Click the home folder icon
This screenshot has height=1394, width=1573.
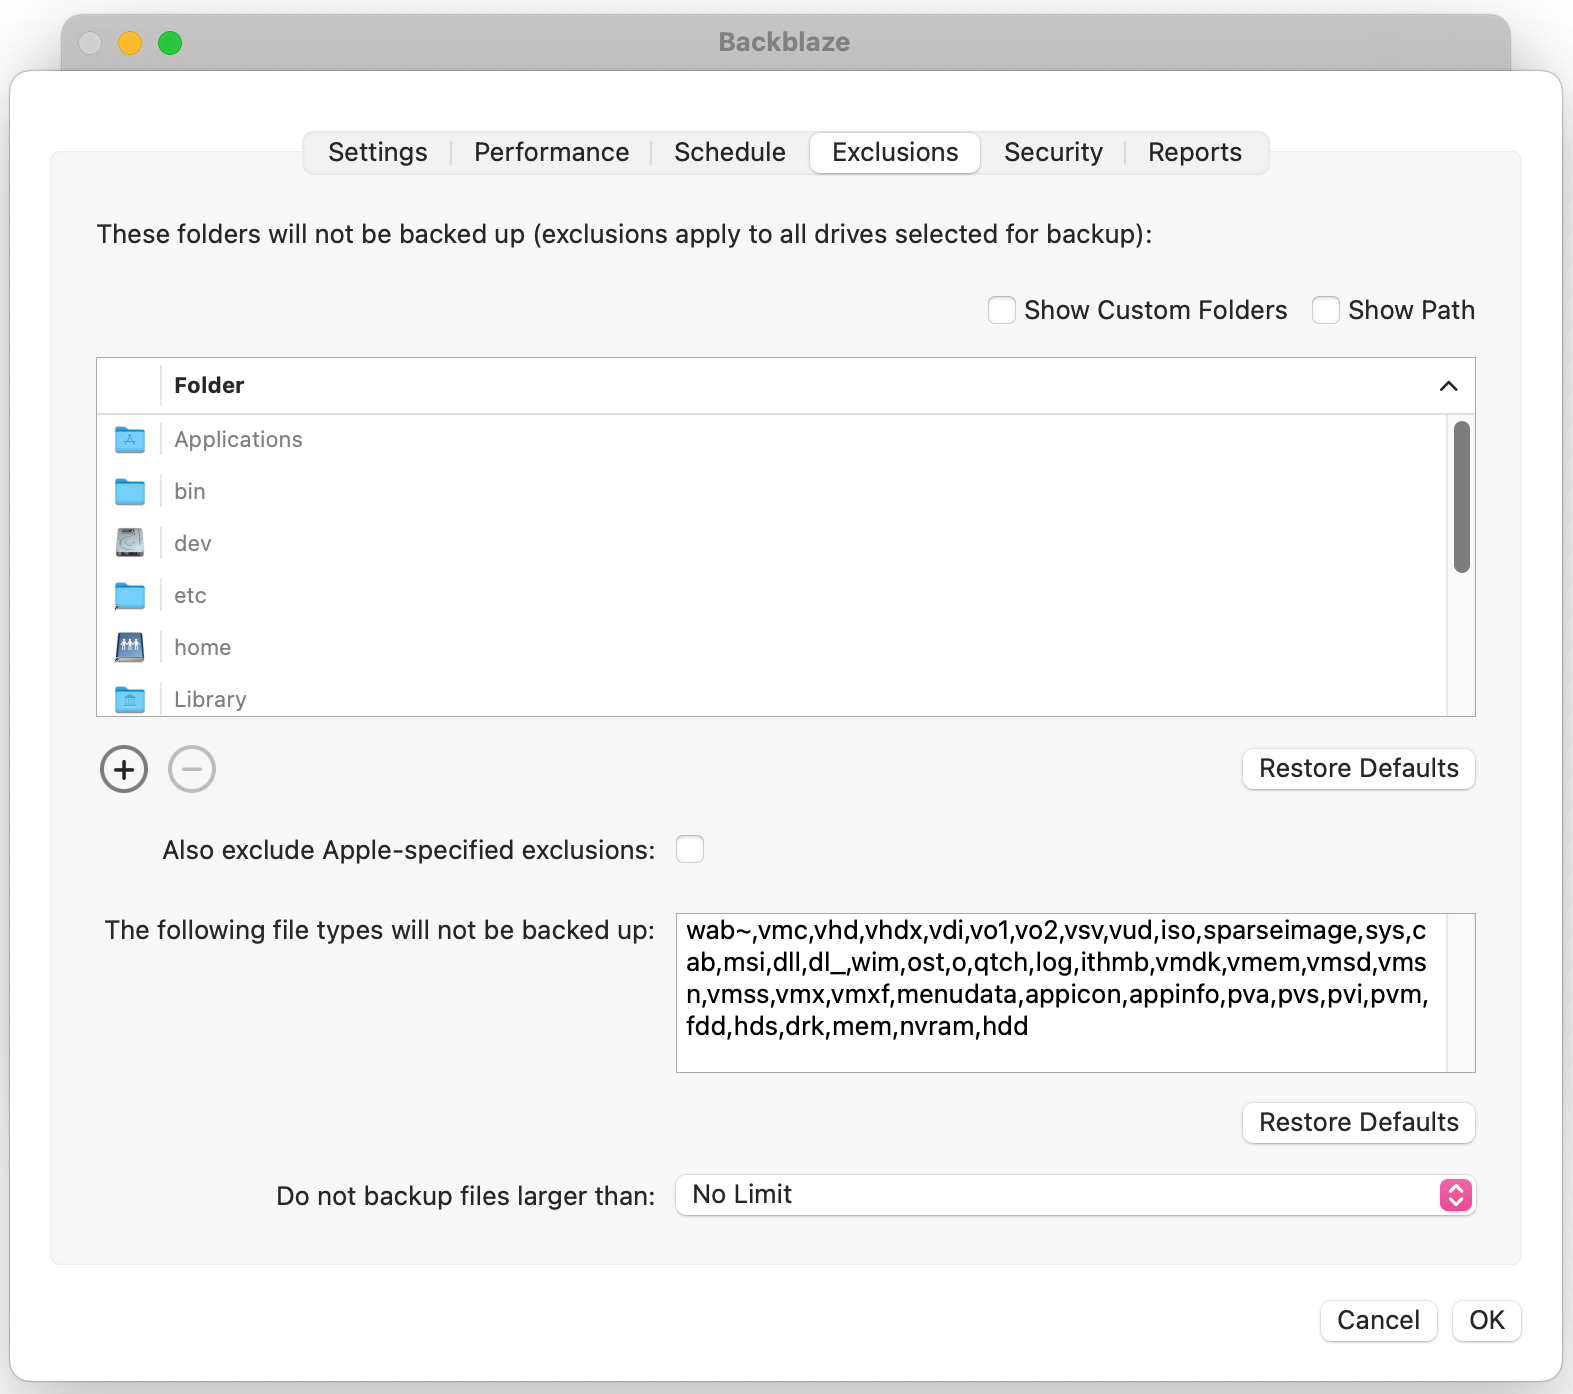[x=130, y=647]
